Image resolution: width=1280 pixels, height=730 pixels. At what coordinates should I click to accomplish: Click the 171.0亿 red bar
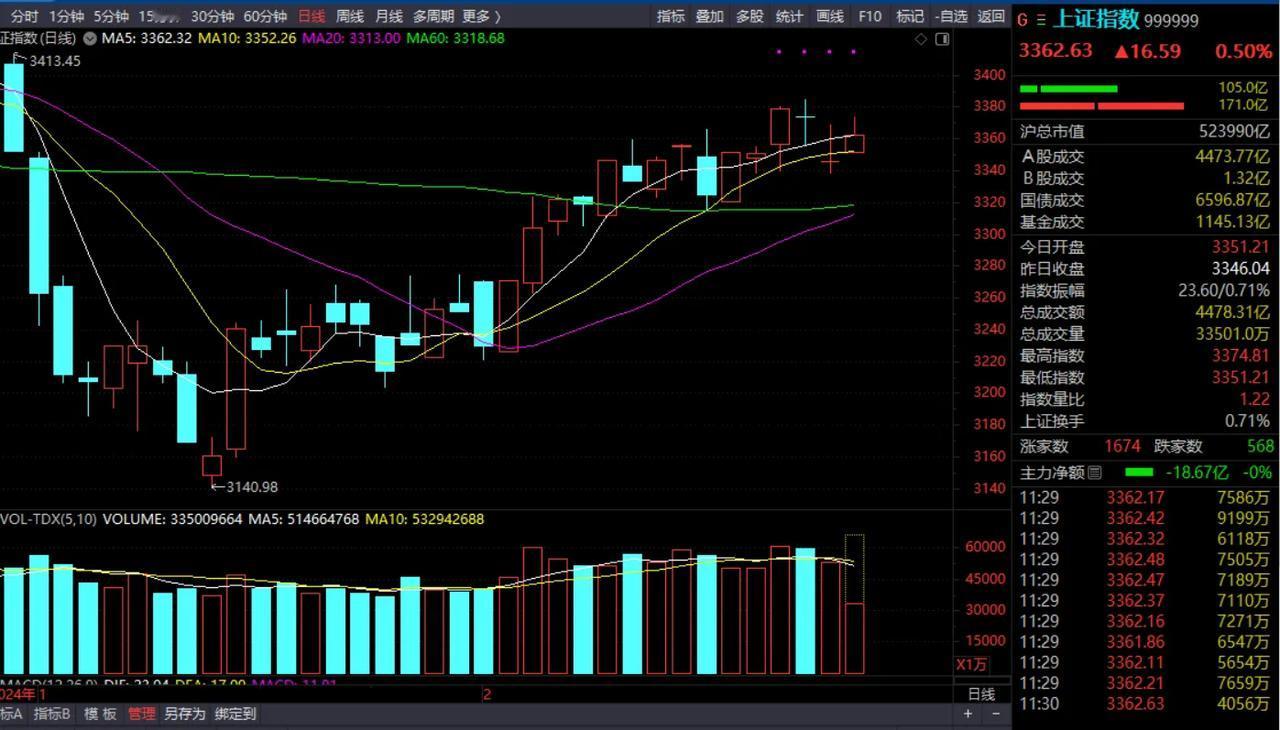pos(1102,106)
